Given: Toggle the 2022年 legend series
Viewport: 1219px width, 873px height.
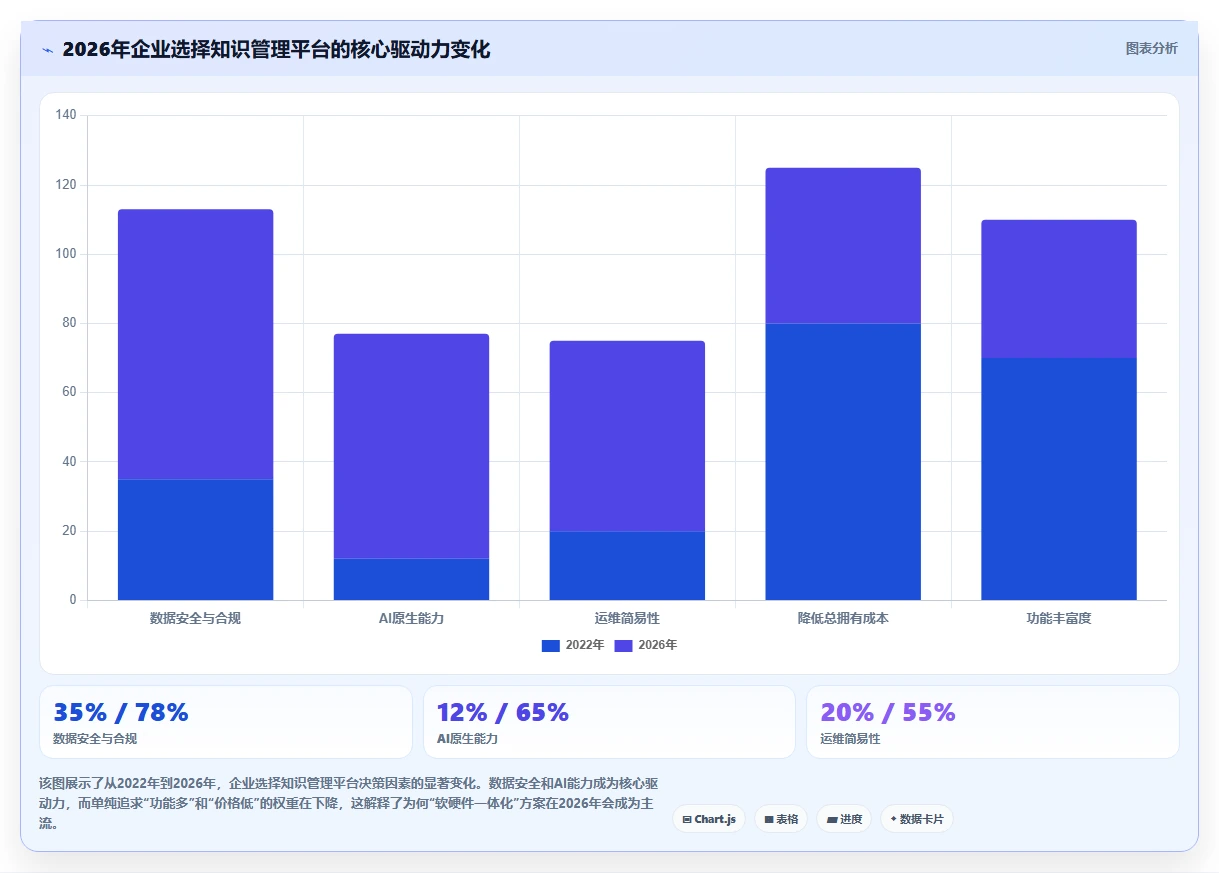Looking at the screenshot, I should [573, 645].
